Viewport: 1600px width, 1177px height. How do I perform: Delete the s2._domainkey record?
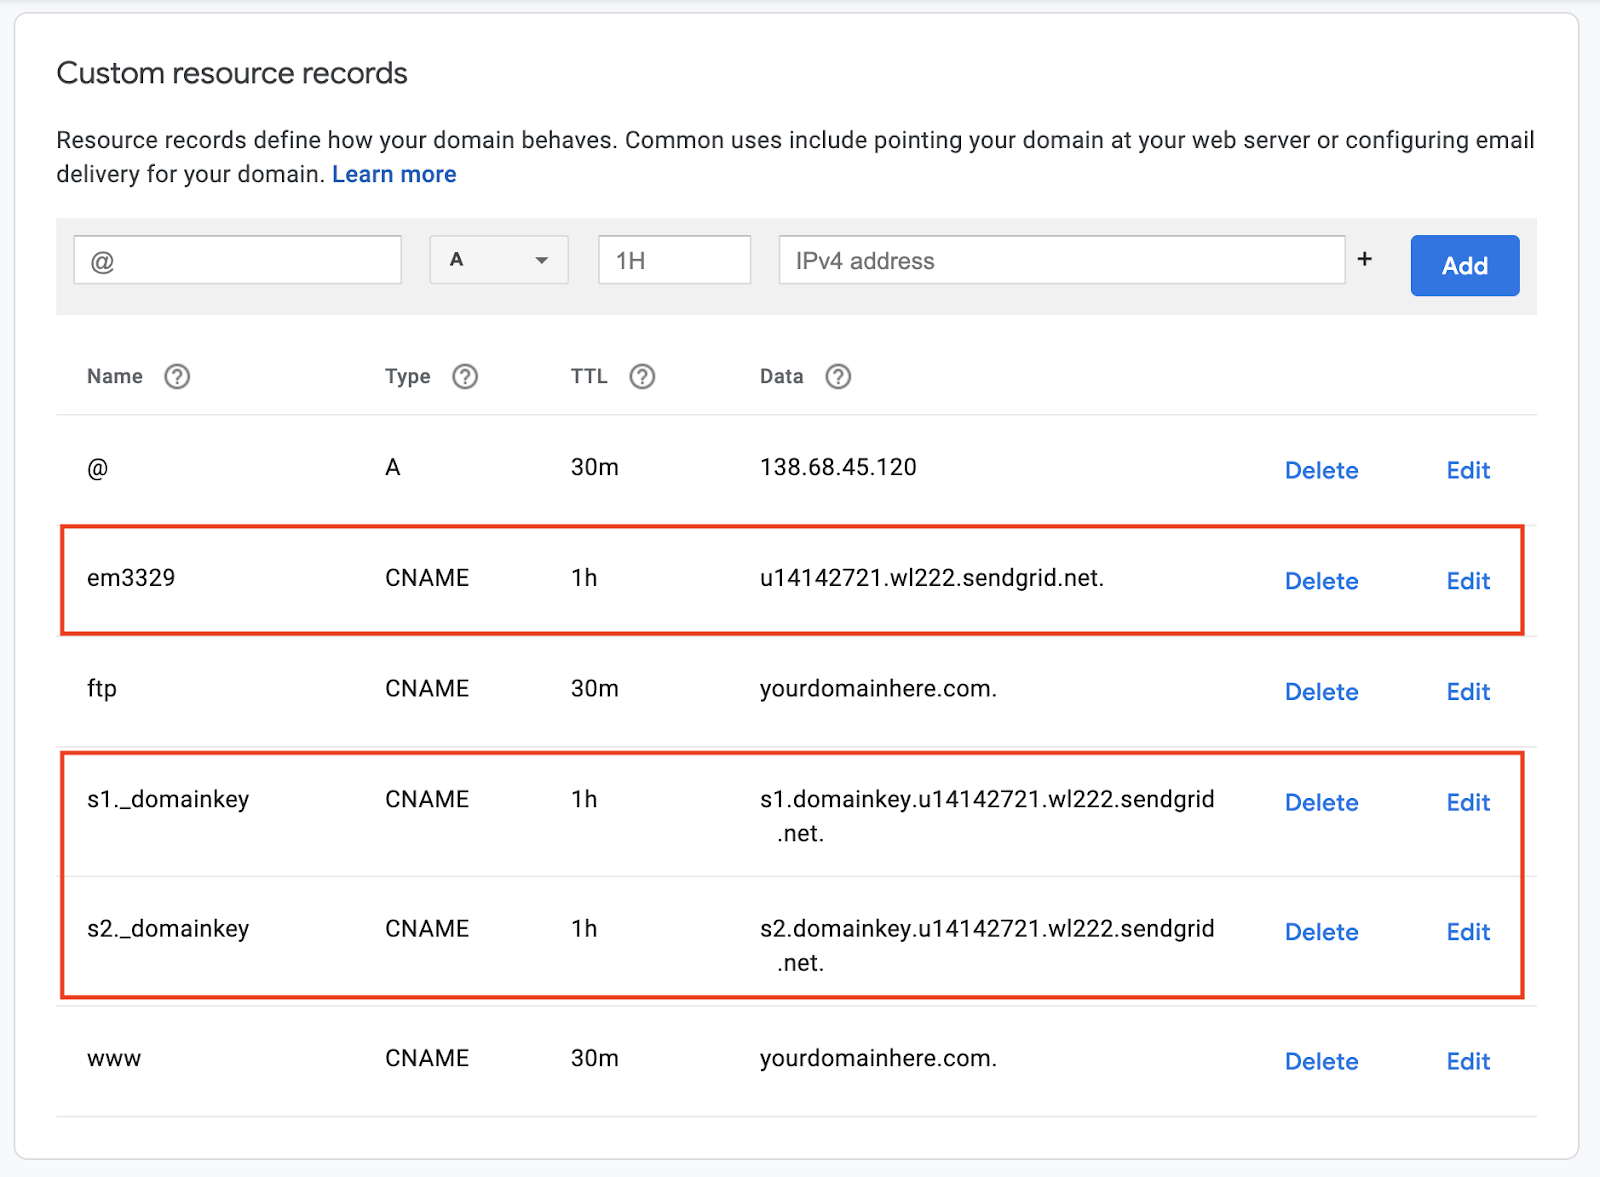(x=1321, y=932)
